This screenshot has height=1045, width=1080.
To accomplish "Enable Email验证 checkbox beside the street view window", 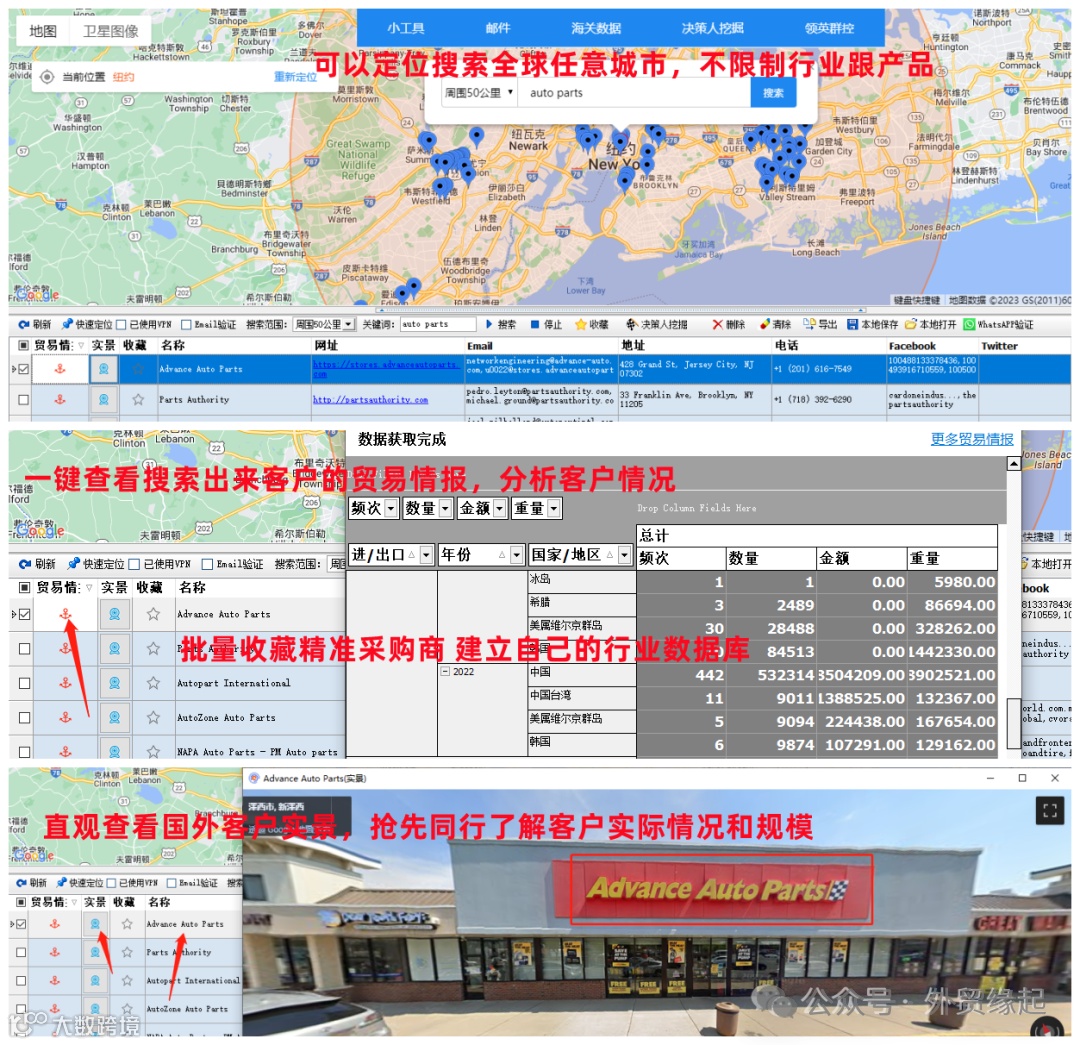I will point(172,882).
